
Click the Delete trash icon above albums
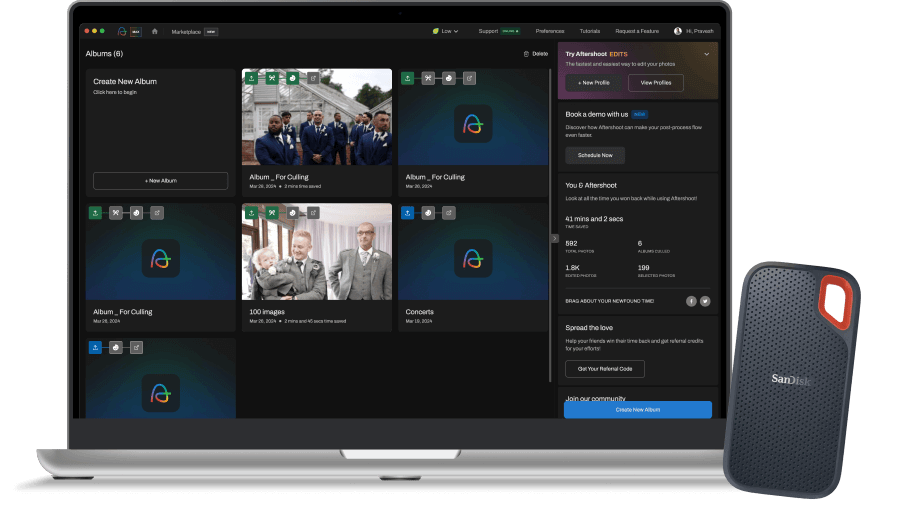pos(526,54)
